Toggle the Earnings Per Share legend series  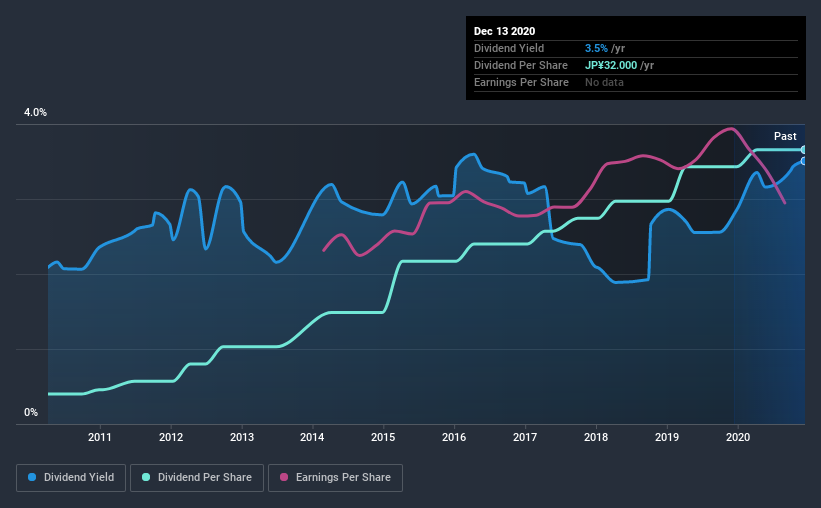[335, 478]
